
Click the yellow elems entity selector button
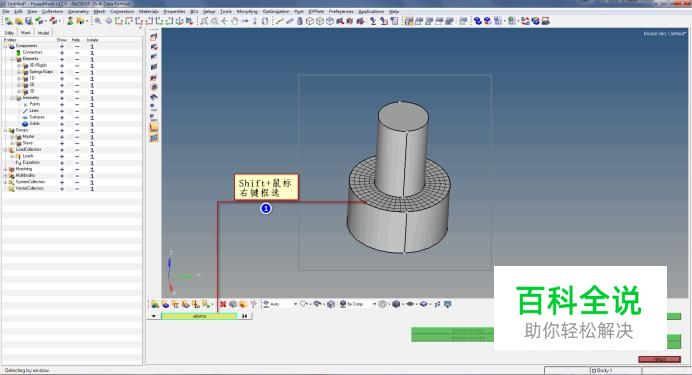click(x=199, y=316)
